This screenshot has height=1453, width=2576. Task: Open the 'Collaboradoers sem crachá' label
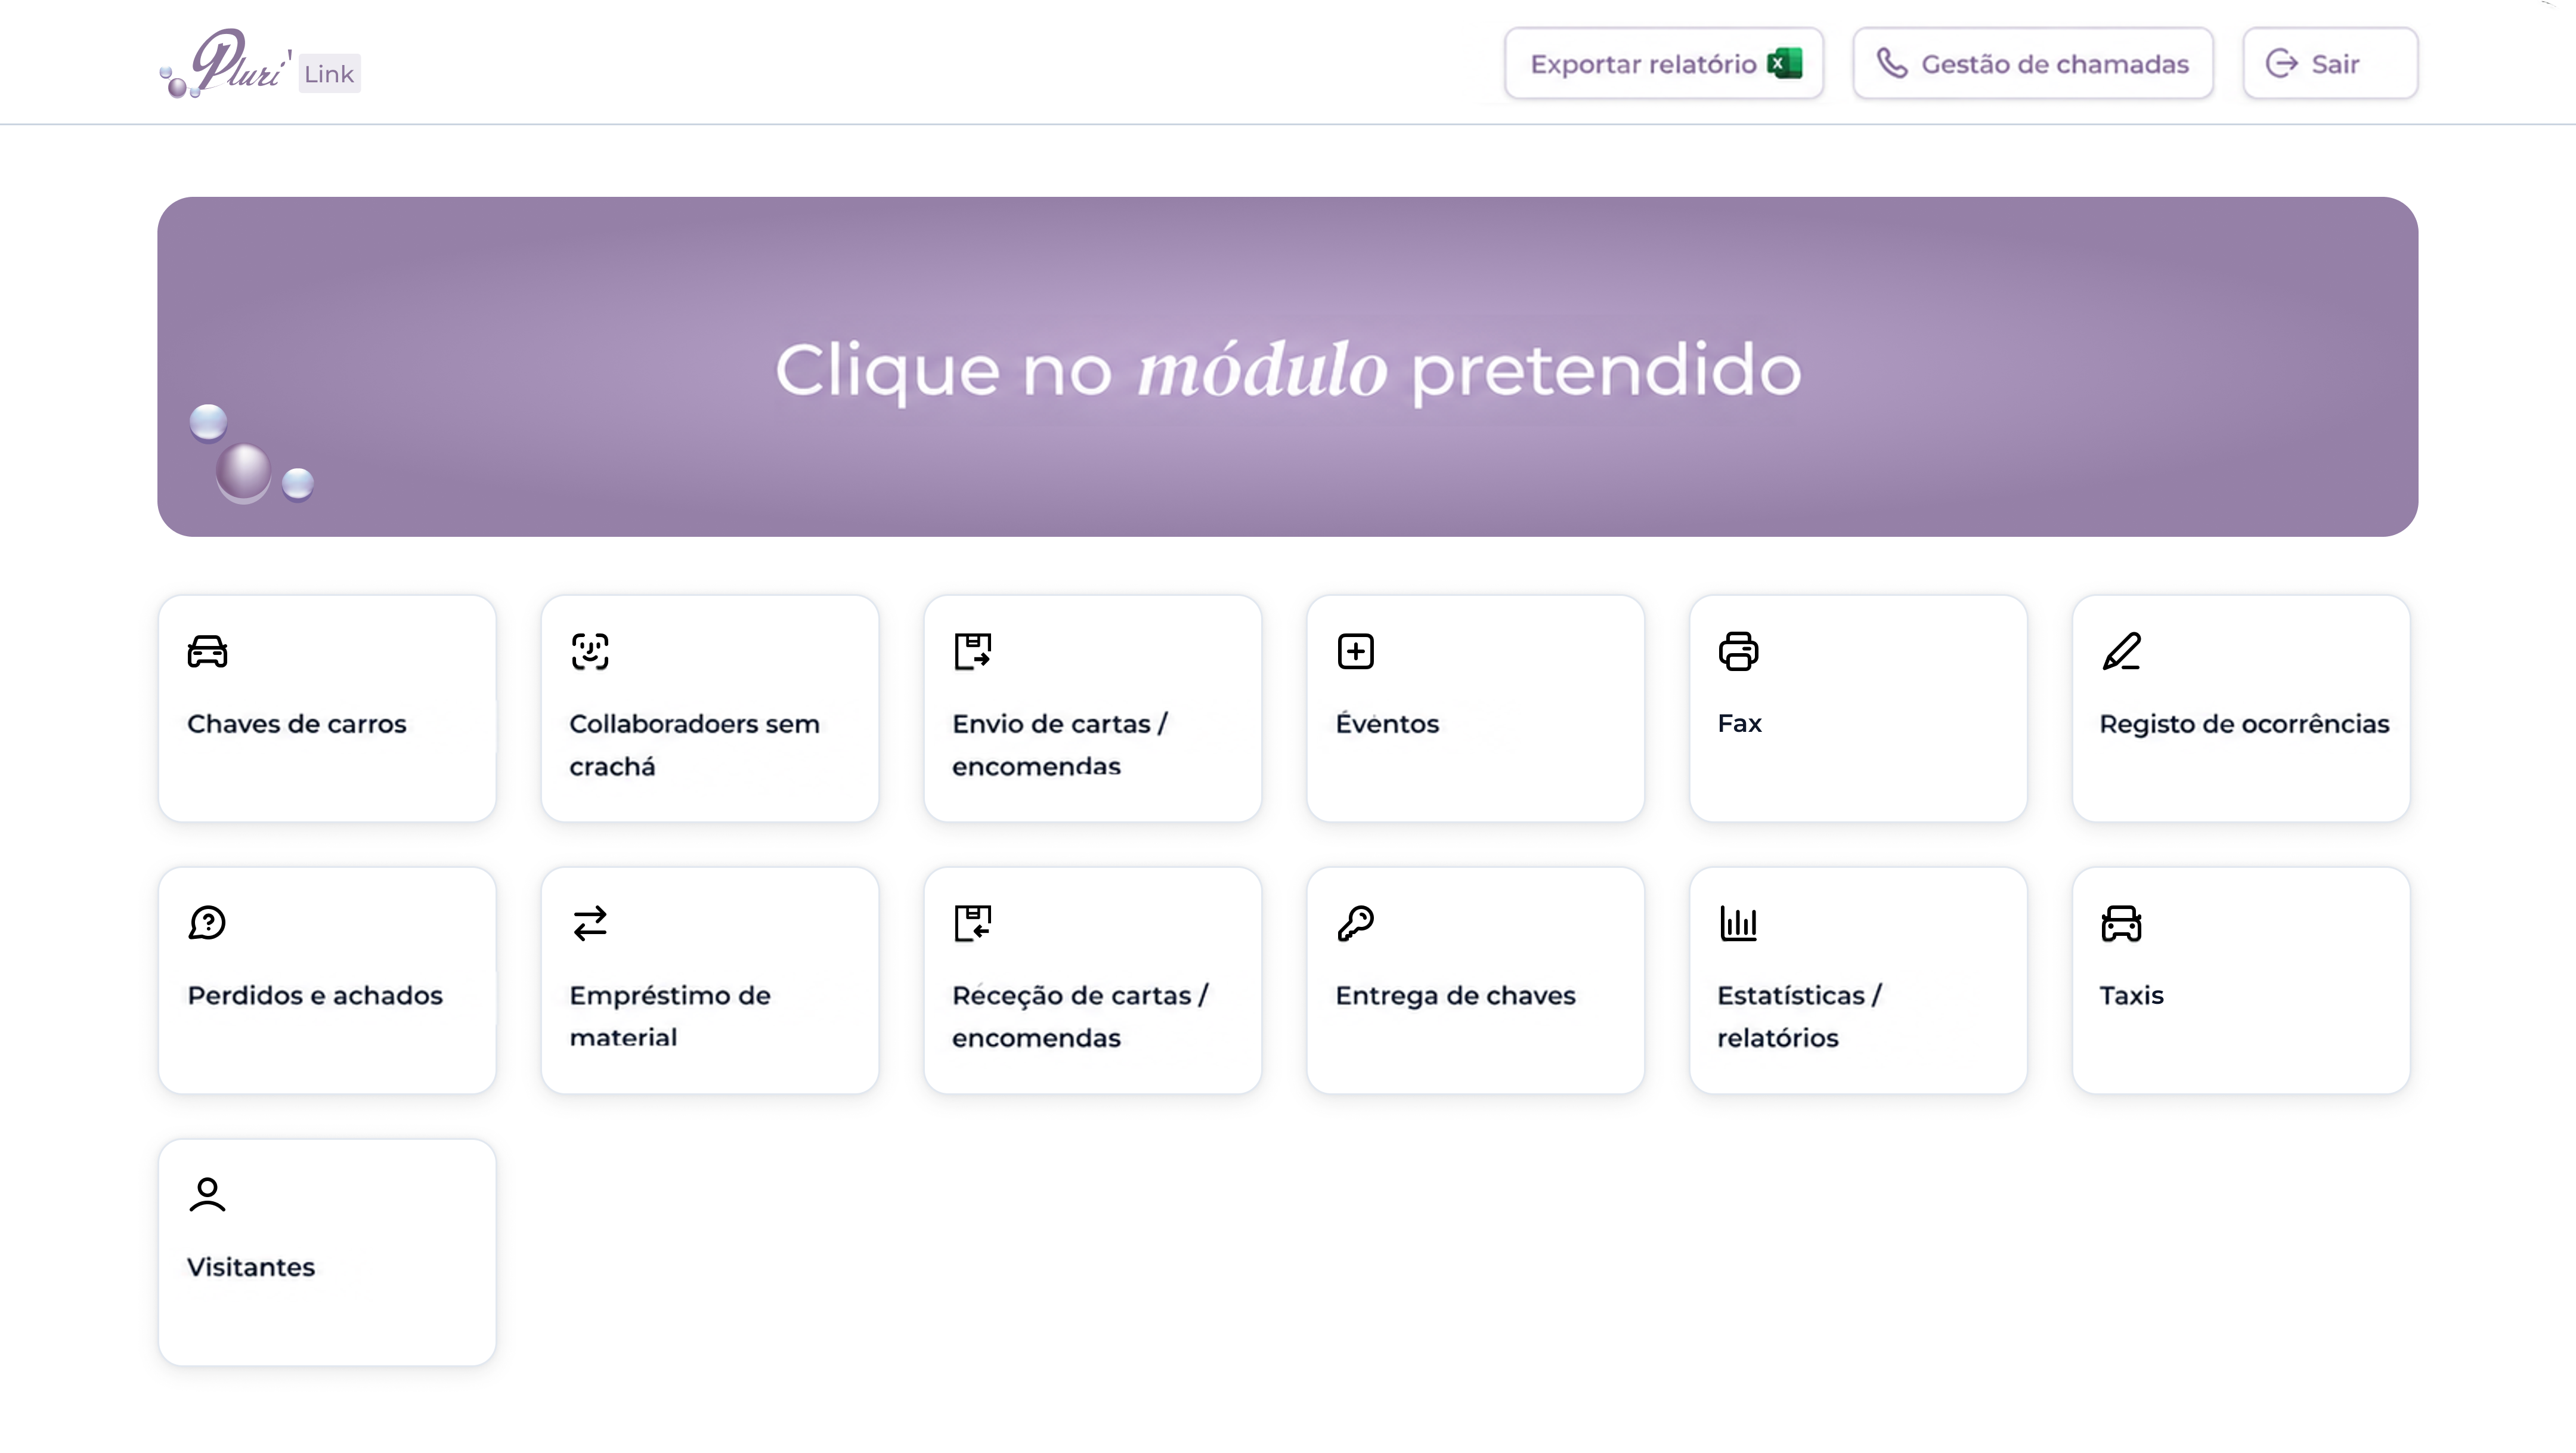pos(694,745)
